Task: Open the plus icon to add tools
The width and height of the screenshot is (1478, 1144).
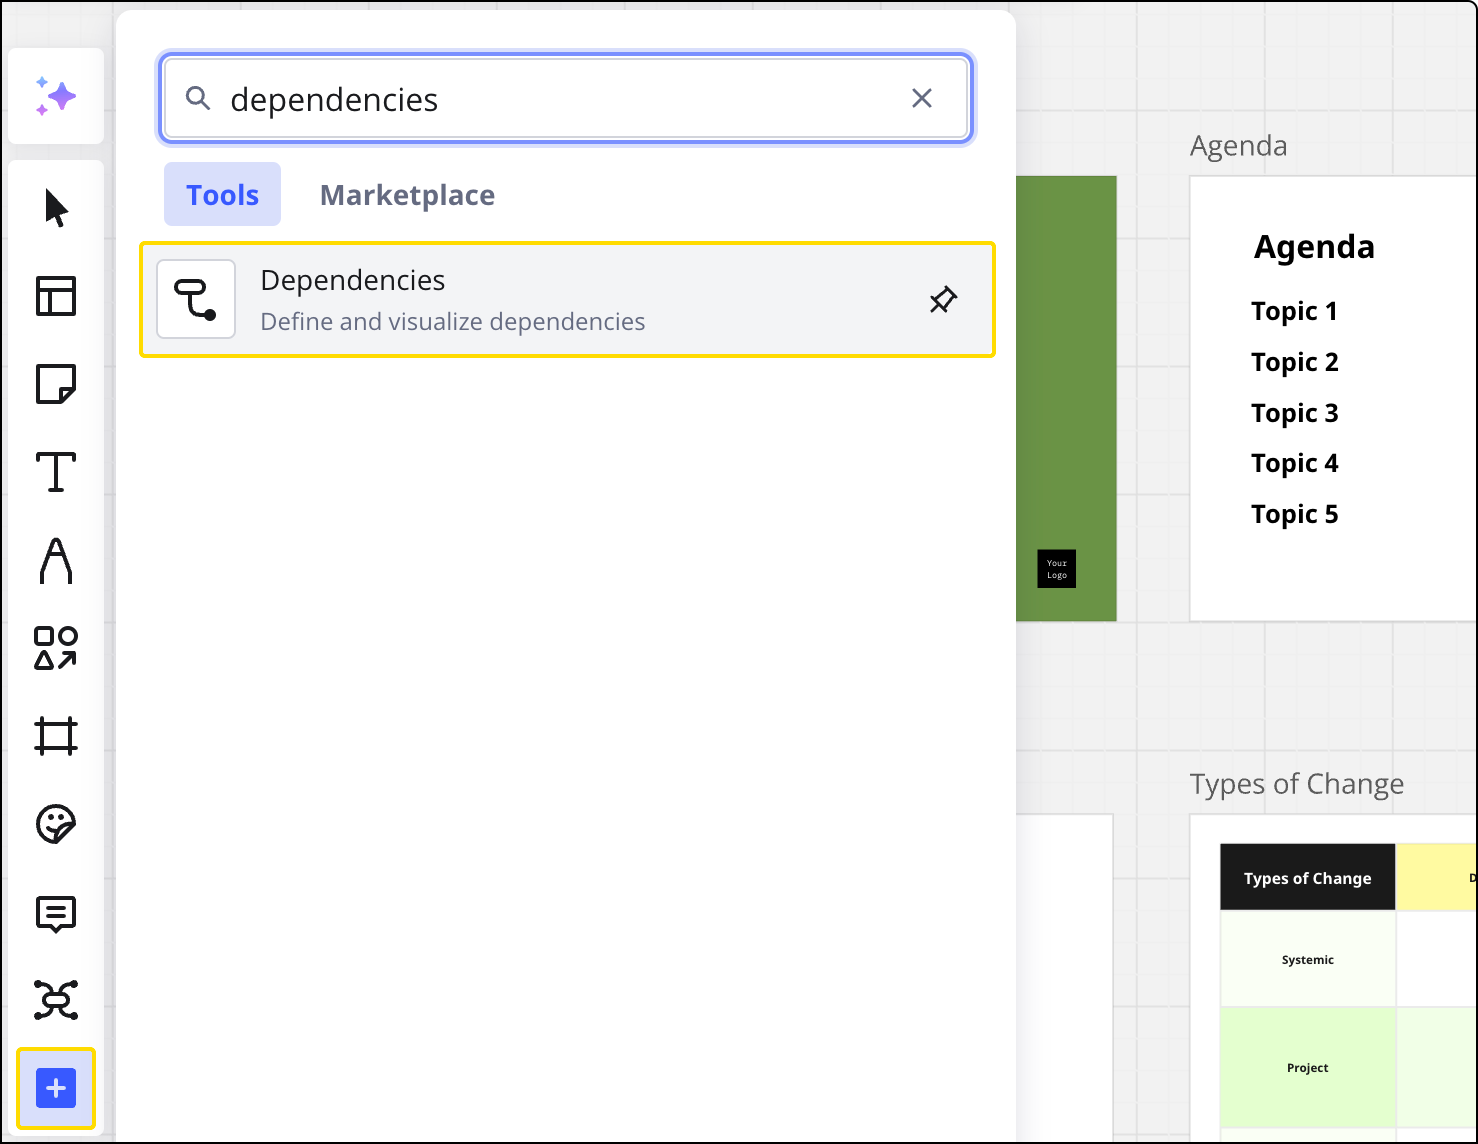Action: point(55,1088)
